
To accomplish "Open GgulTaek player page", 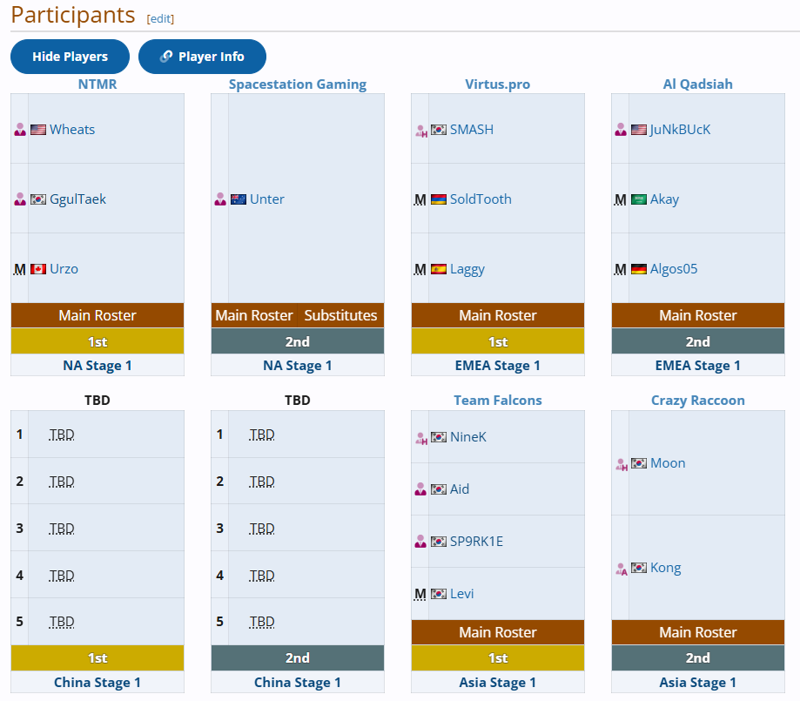I will [x=78, y=199].
